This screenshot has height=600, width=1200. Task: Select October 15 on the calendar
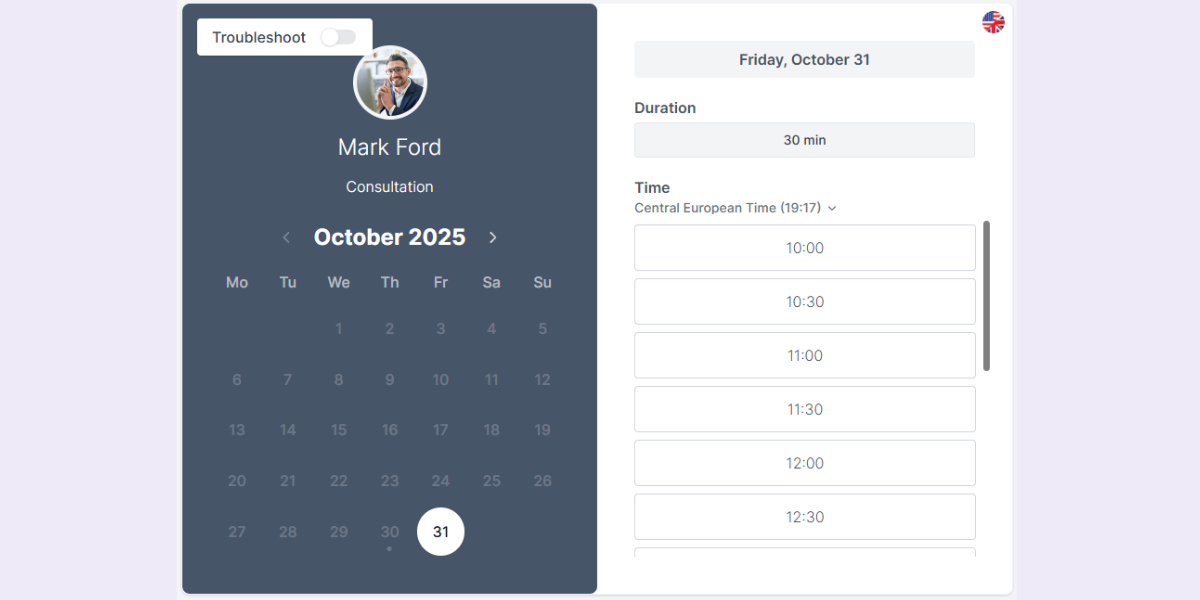[x=338, y=430]
